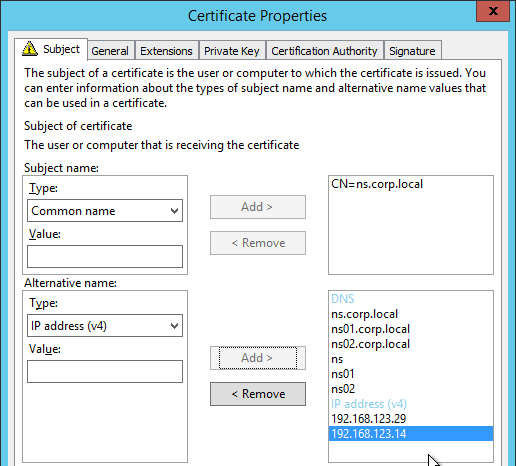Open the Extensions tab
Screen dimensions: 516x466
(x=166, y=51)
